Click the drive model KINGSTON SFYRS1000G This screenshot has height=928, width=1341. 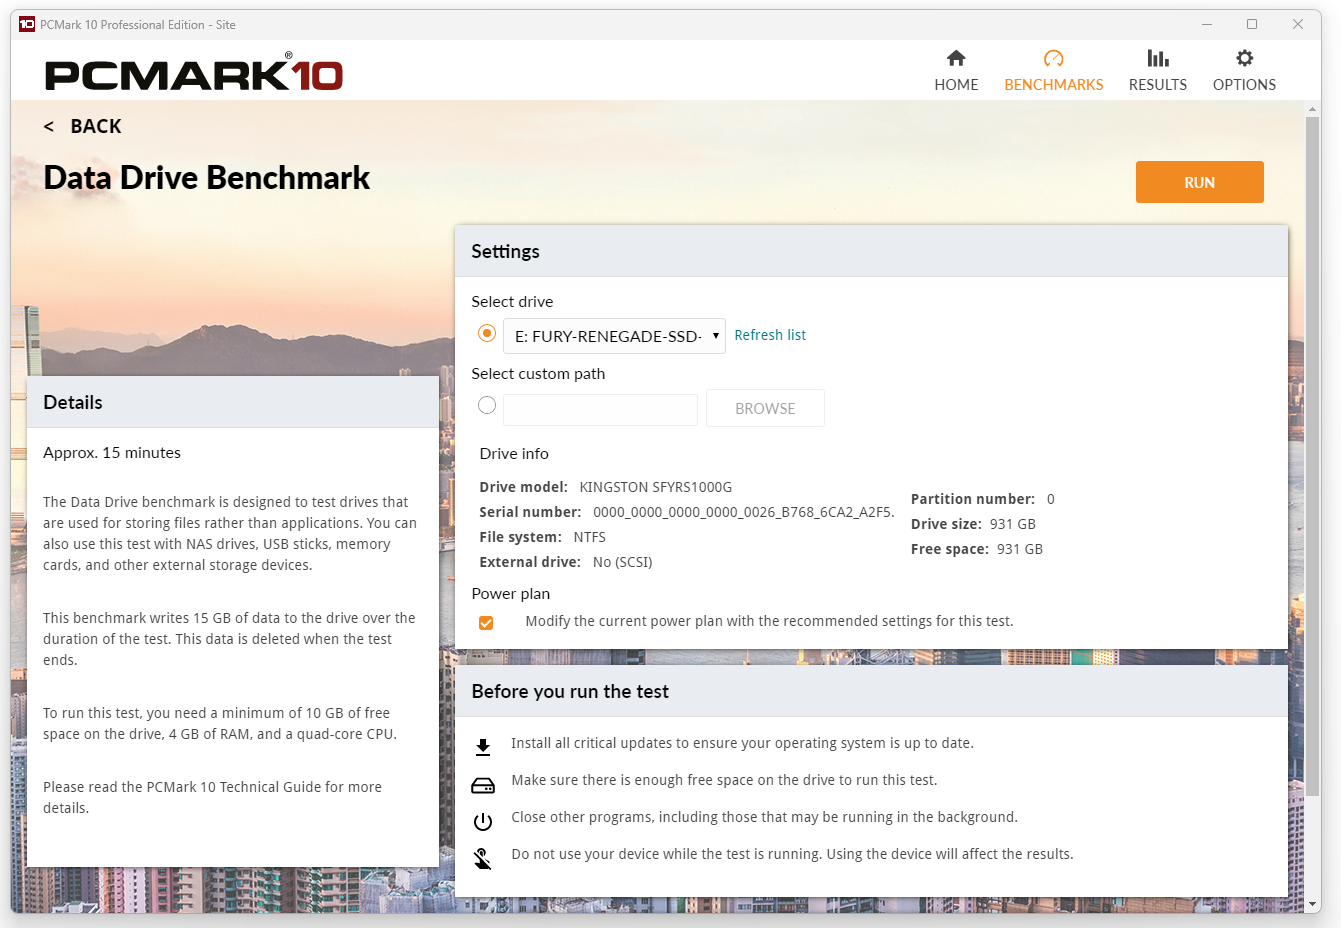point(656,487)
